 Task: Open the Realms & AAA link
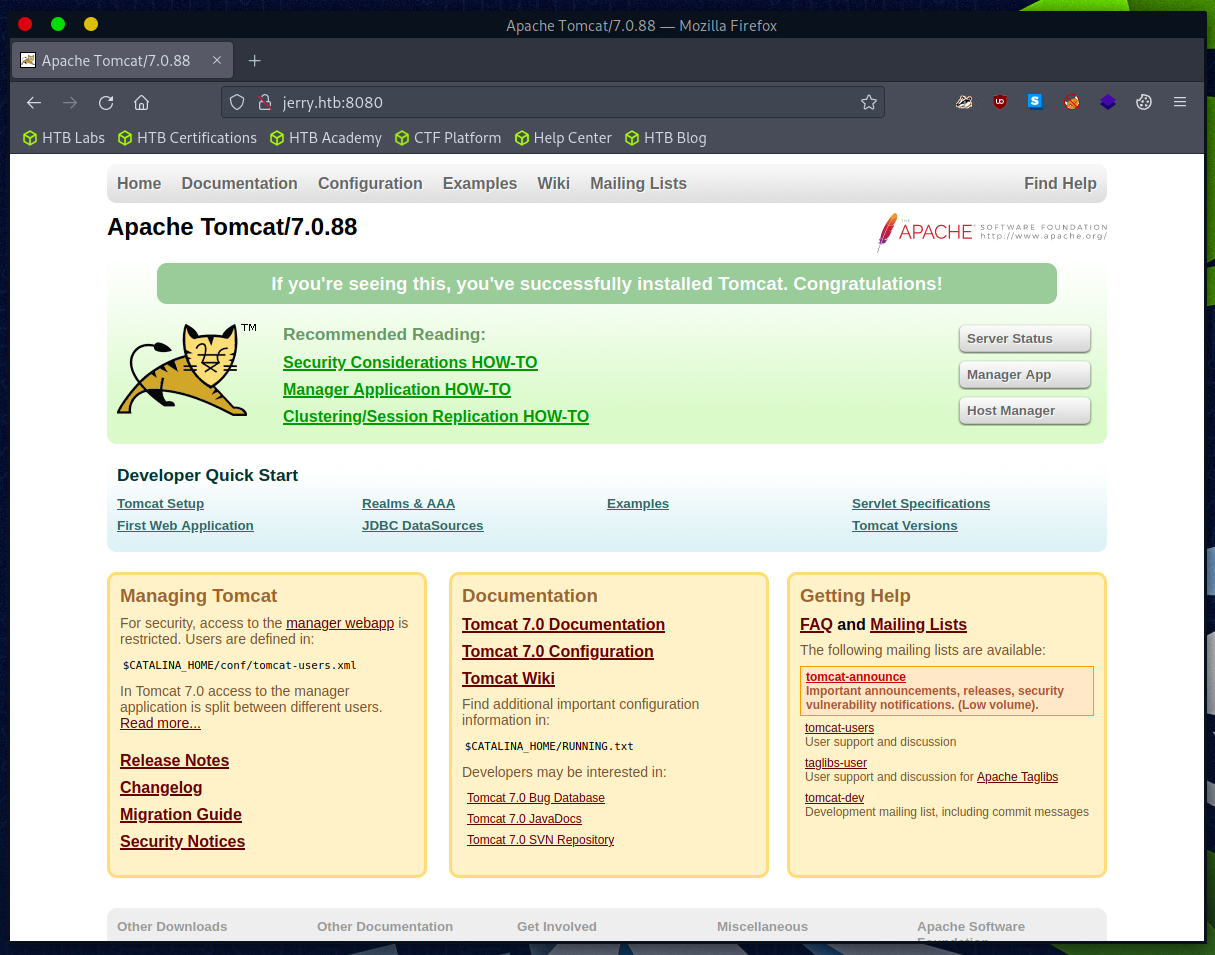click(408, 504)
